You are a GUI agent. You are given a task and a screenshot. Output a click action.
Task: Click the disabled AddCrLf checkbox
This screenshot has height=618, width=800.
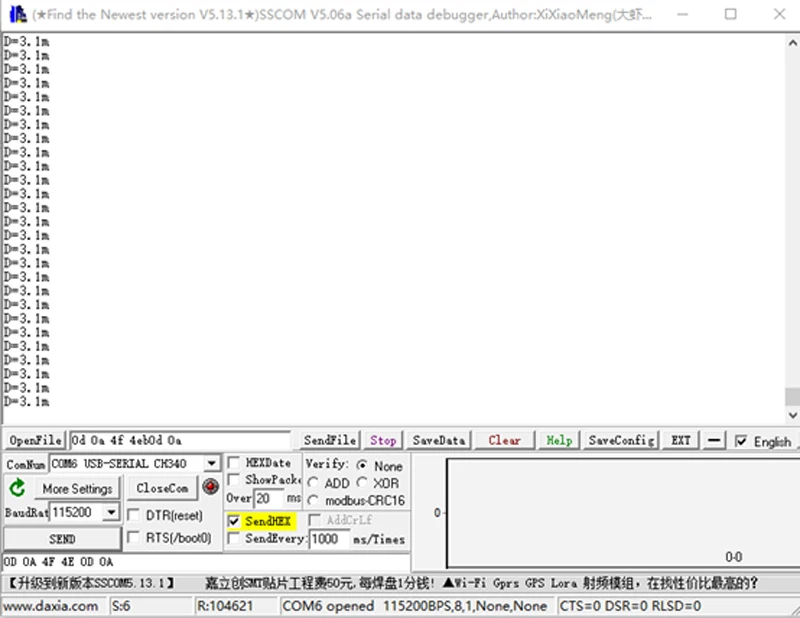pyautogui.click(x=314, y=520)
